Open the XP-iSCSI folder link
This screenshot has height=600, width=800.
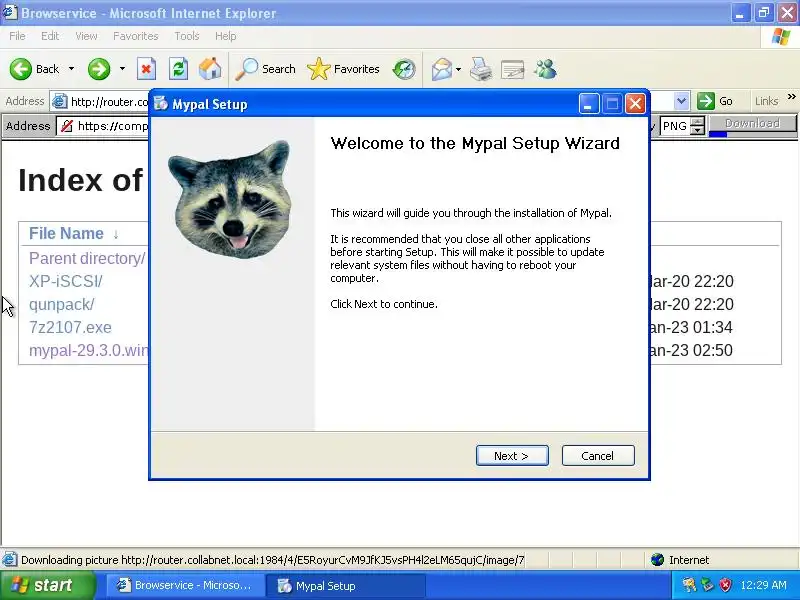(65, 281)
